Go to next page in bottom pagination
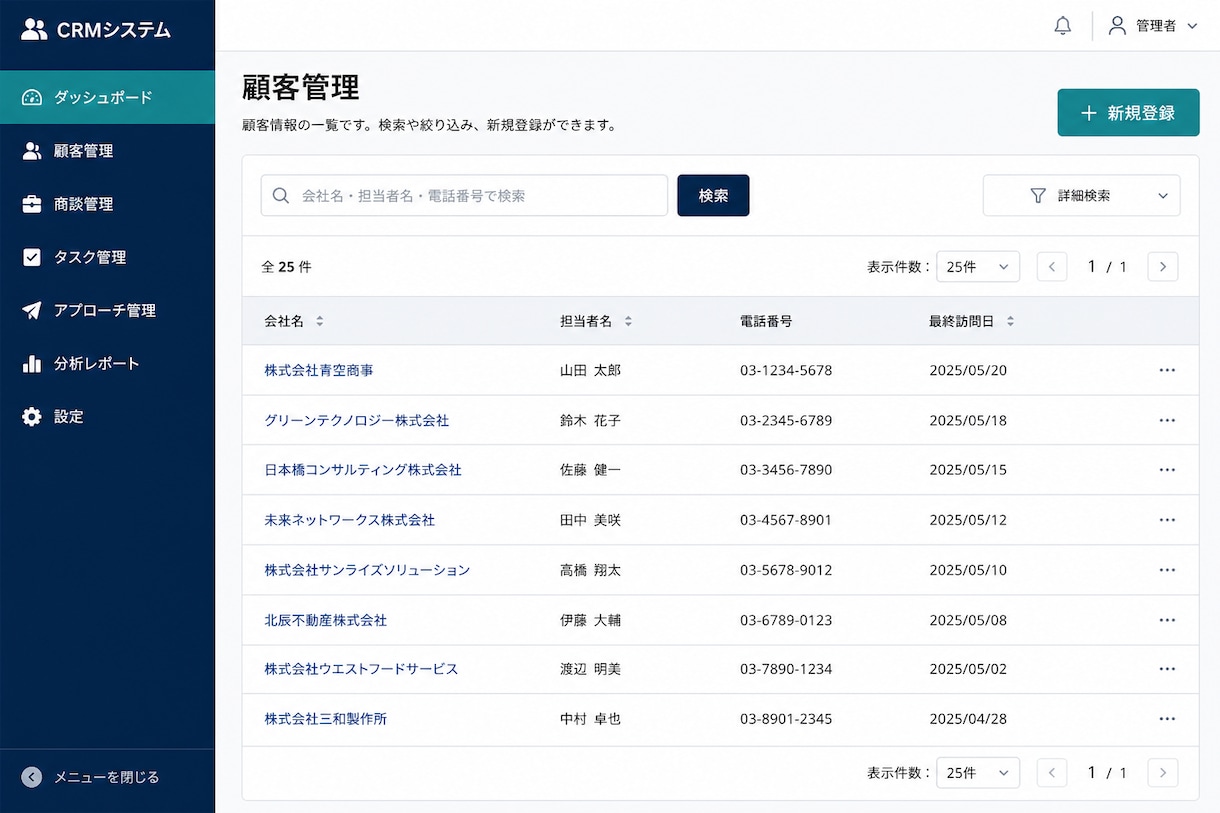 [x=1162, y=772]
